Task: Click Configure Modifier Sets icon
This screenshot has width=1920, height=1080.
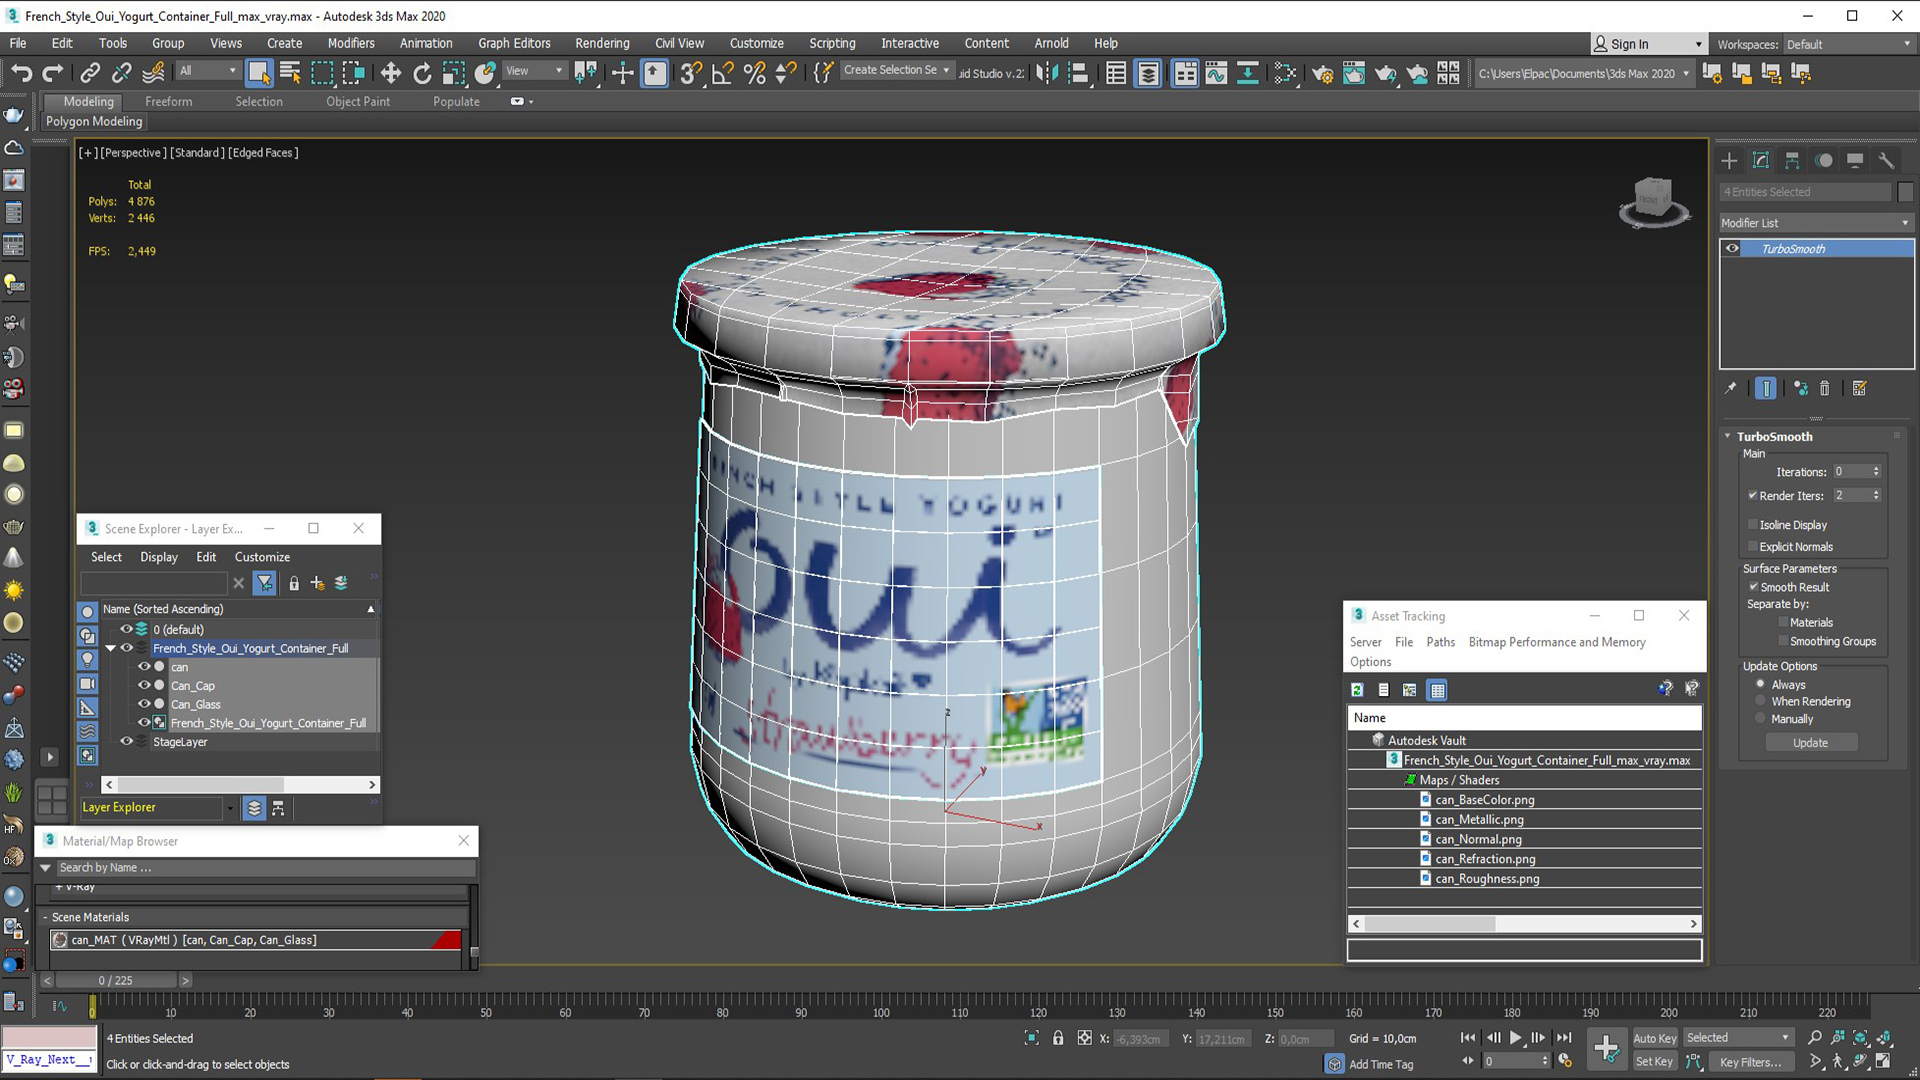Action: 1859,388
